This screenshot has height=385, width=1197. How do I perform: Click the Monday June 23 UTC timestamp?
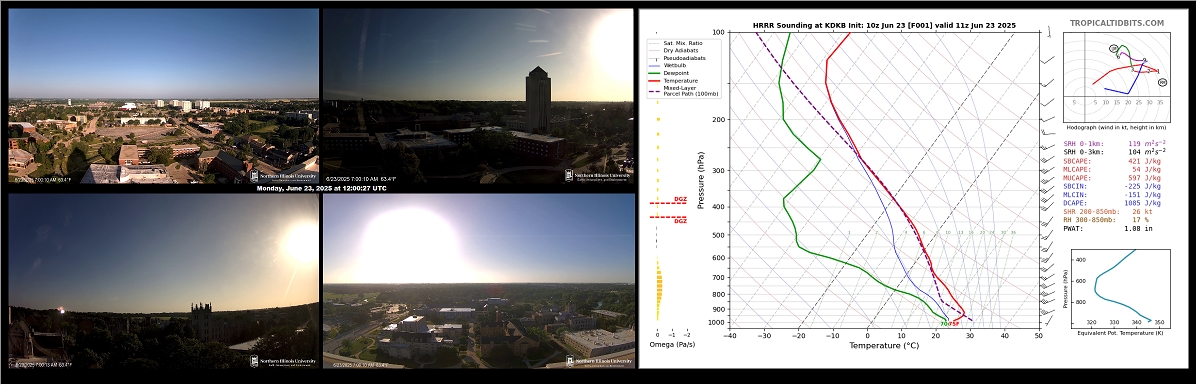click(x=321, y=188)
